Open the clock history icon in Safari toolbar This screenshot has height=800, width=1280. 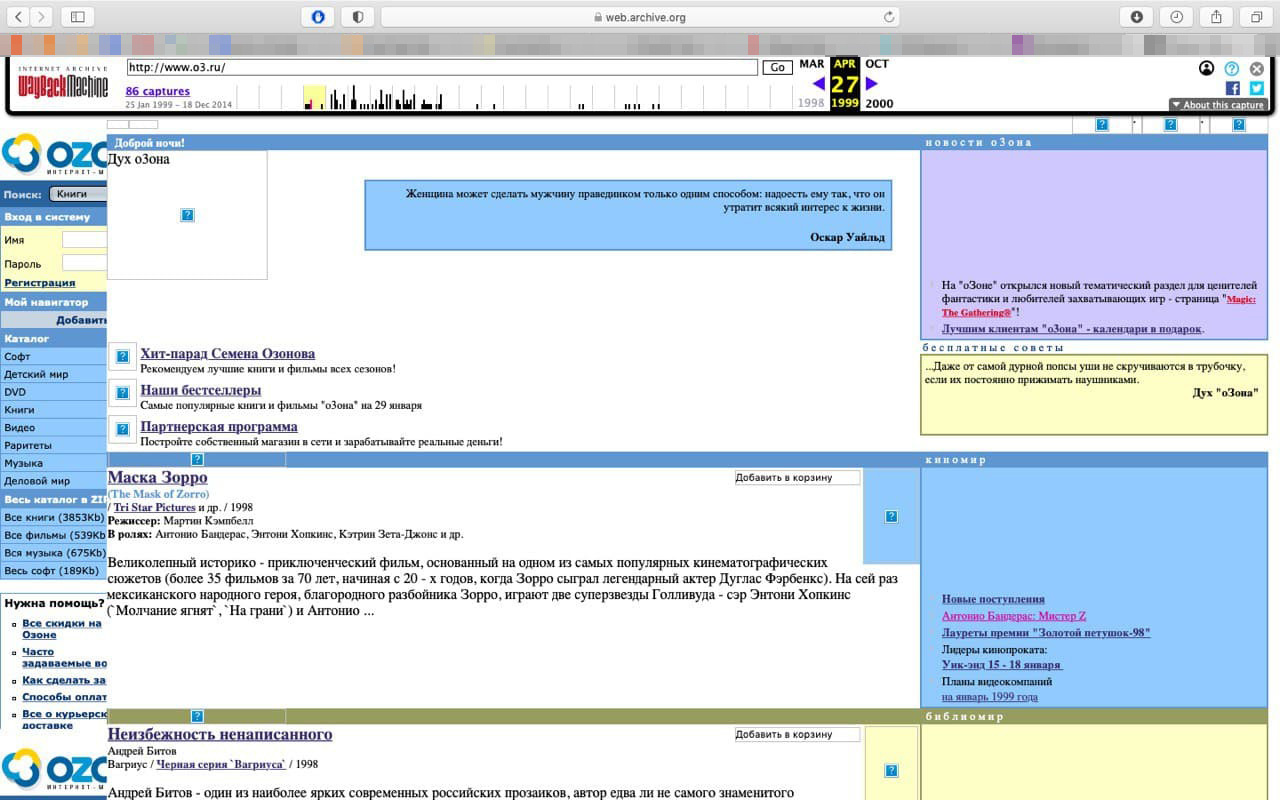1177,16
